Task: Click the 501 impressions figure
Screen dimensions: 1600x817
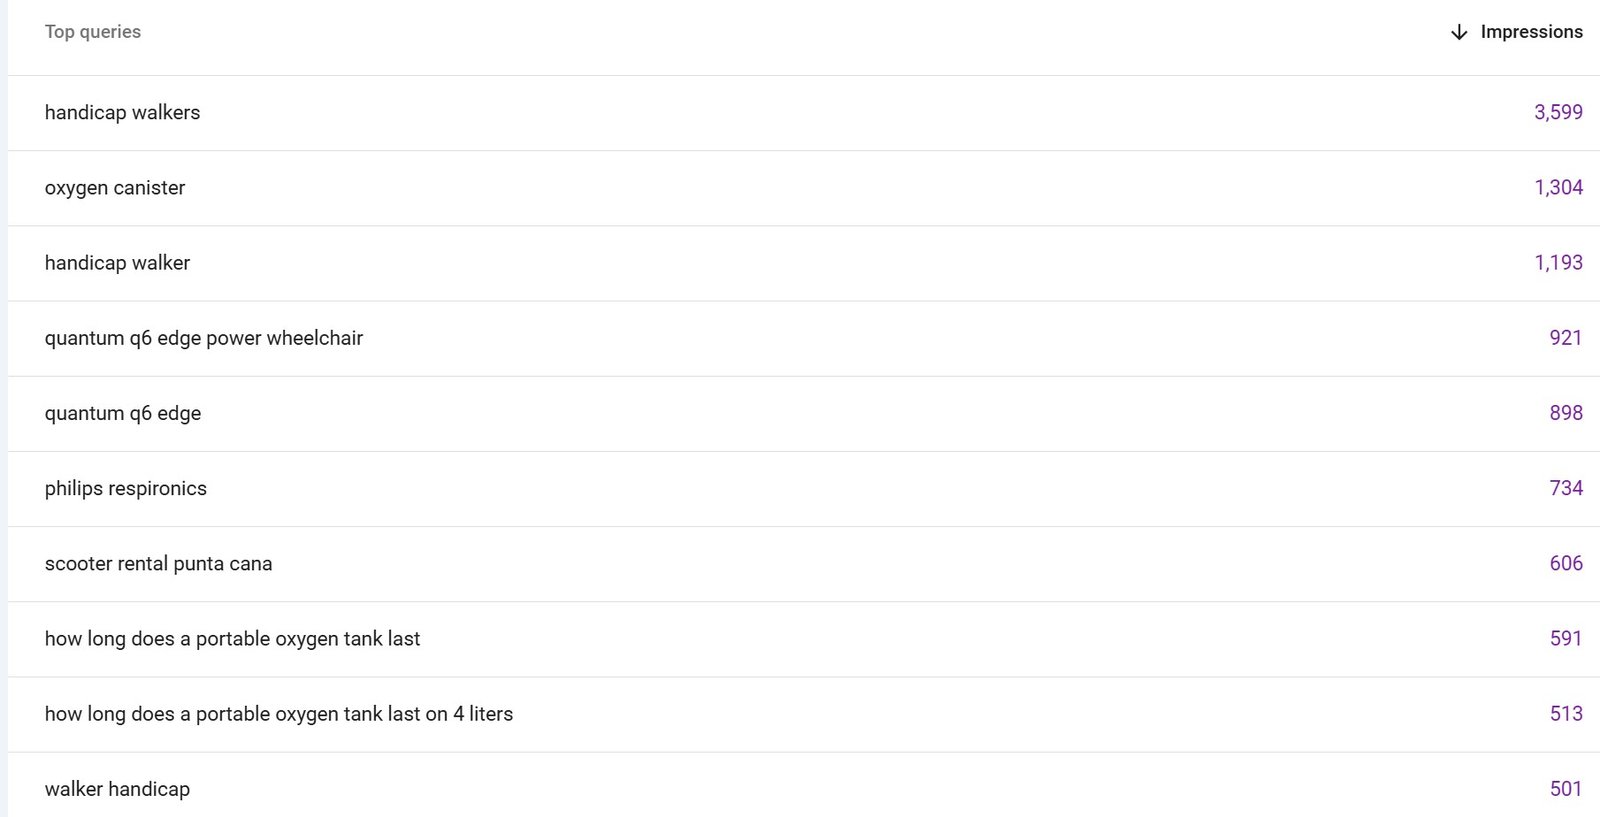Action: [x=1565, y=789]
